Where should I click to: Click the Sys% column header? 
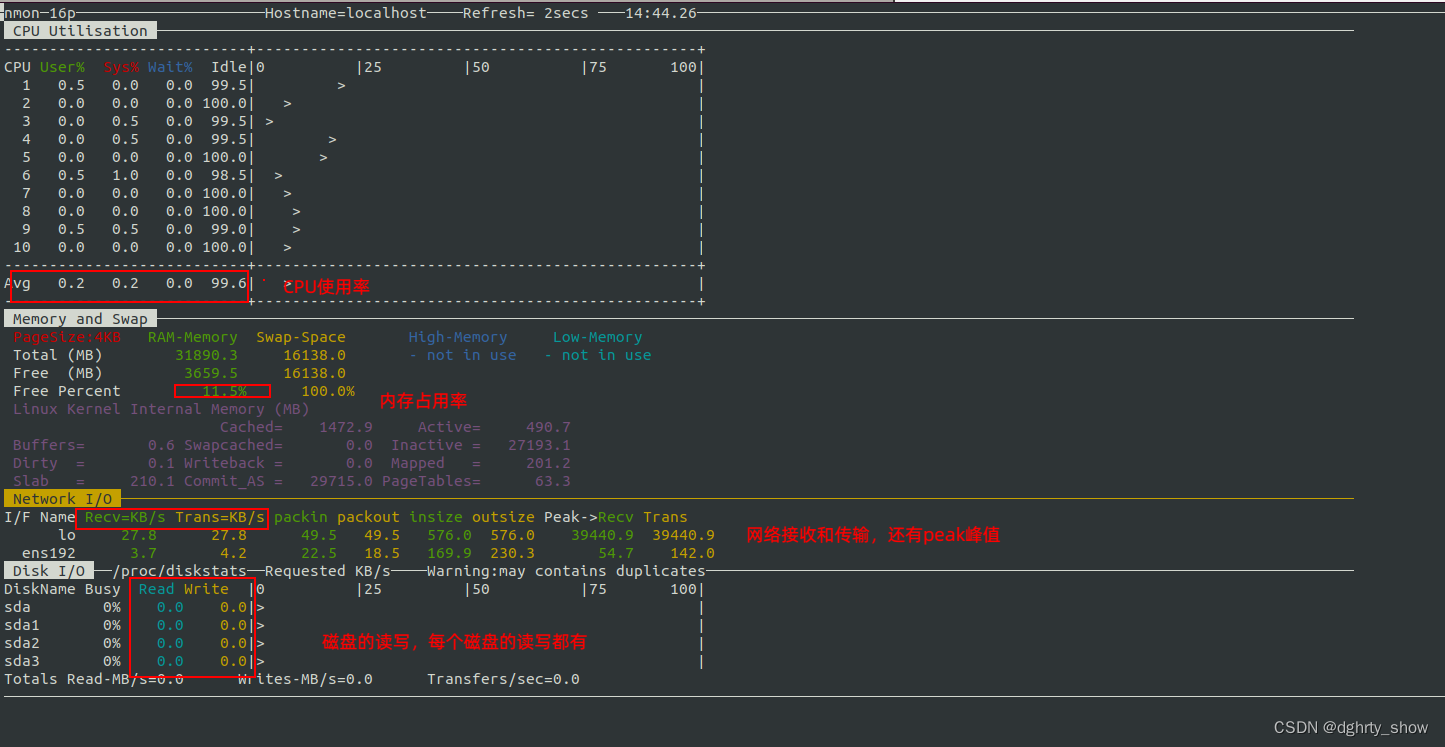click(x=121, y=67)
